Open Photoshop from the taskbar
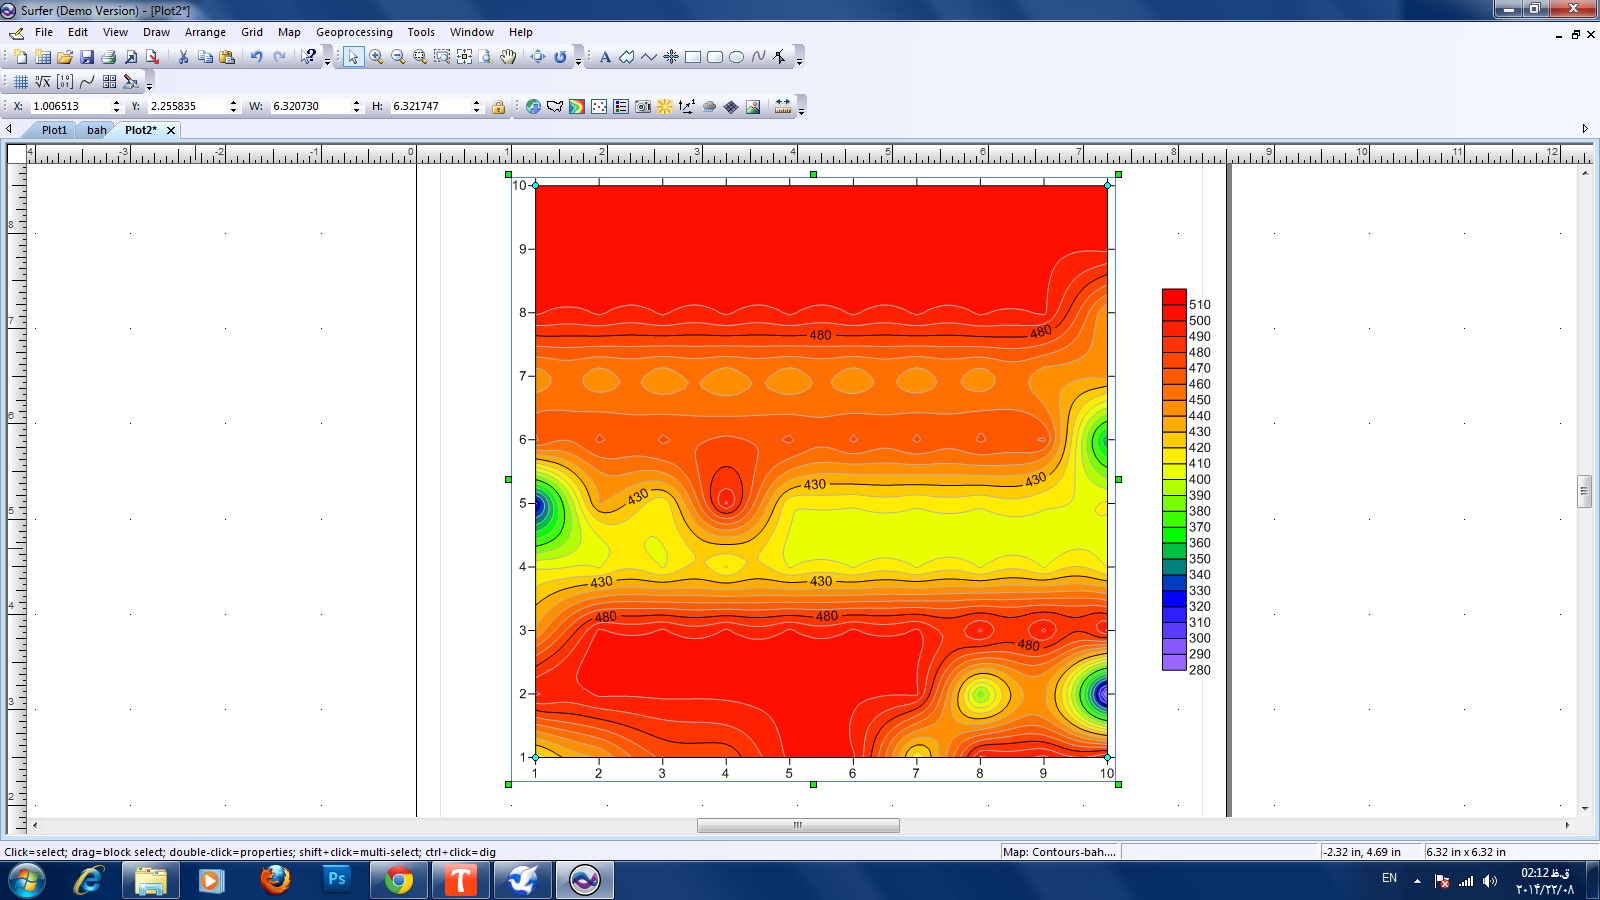Image resolution: width=1600 pixels, height=900 pixels. (336, 880)
